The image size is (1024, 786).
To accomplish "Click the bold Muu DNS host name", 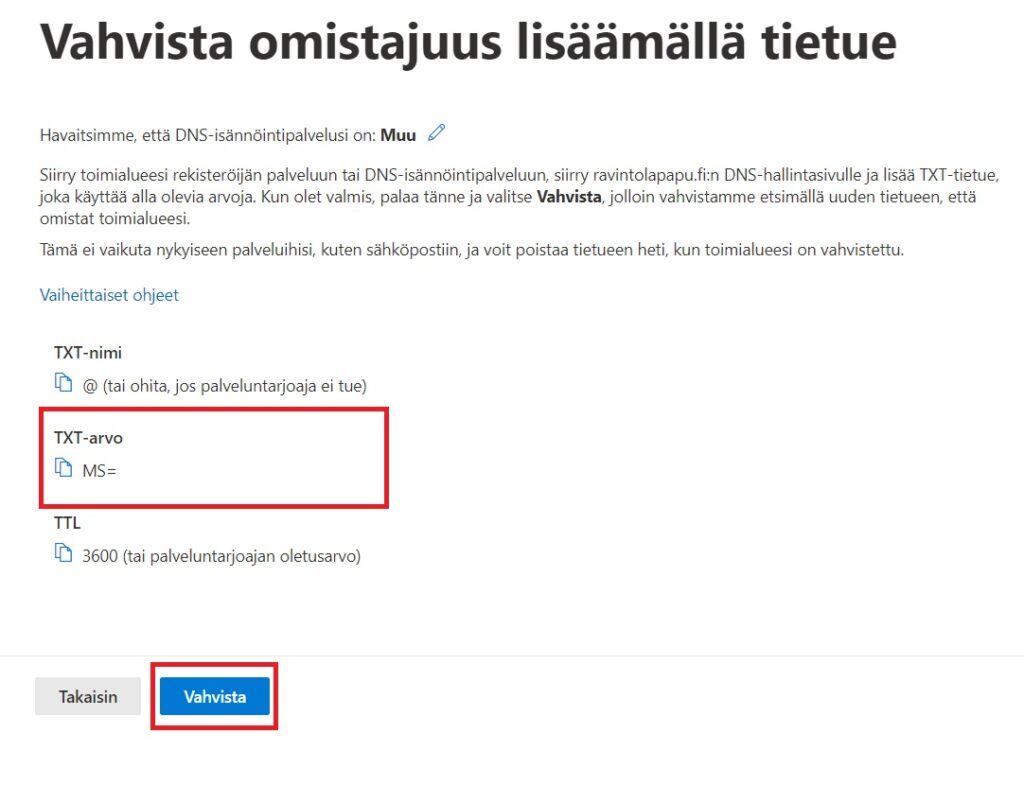I will coord(398,133).
